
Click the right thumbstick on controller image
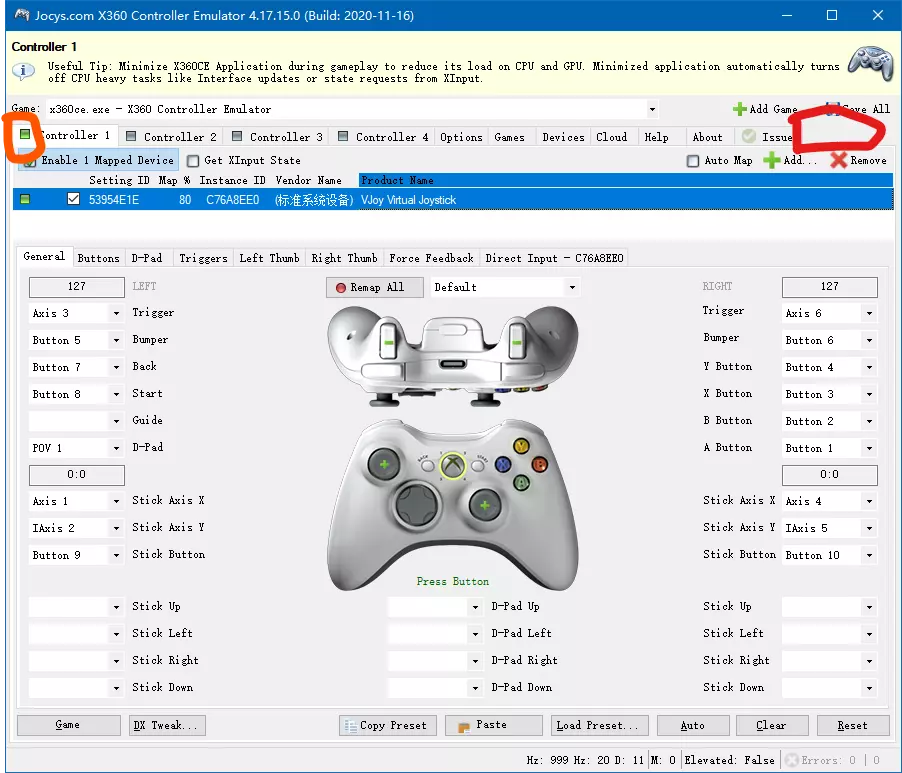pos(485,506)
